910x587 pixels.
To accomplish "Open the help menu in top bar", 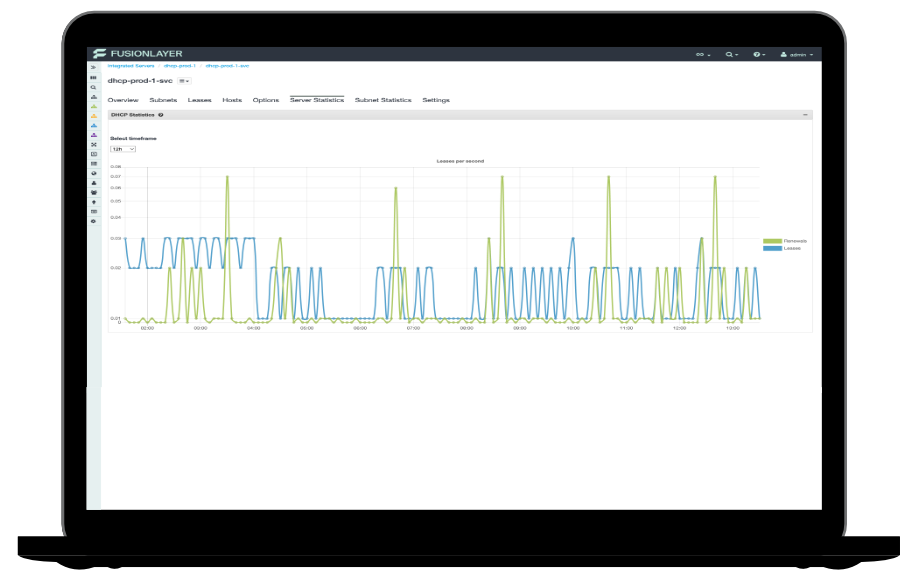I will [x=759, y=54].
